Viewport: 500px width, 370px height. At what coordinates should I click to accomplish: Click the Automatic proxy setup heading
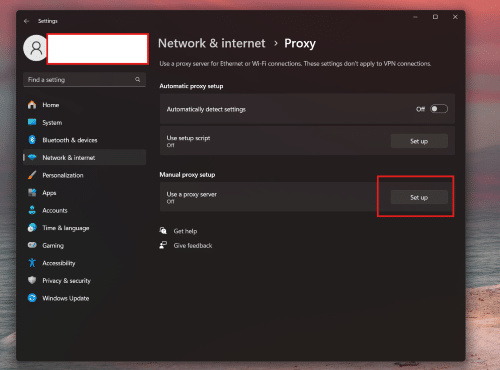coord(191,86)
